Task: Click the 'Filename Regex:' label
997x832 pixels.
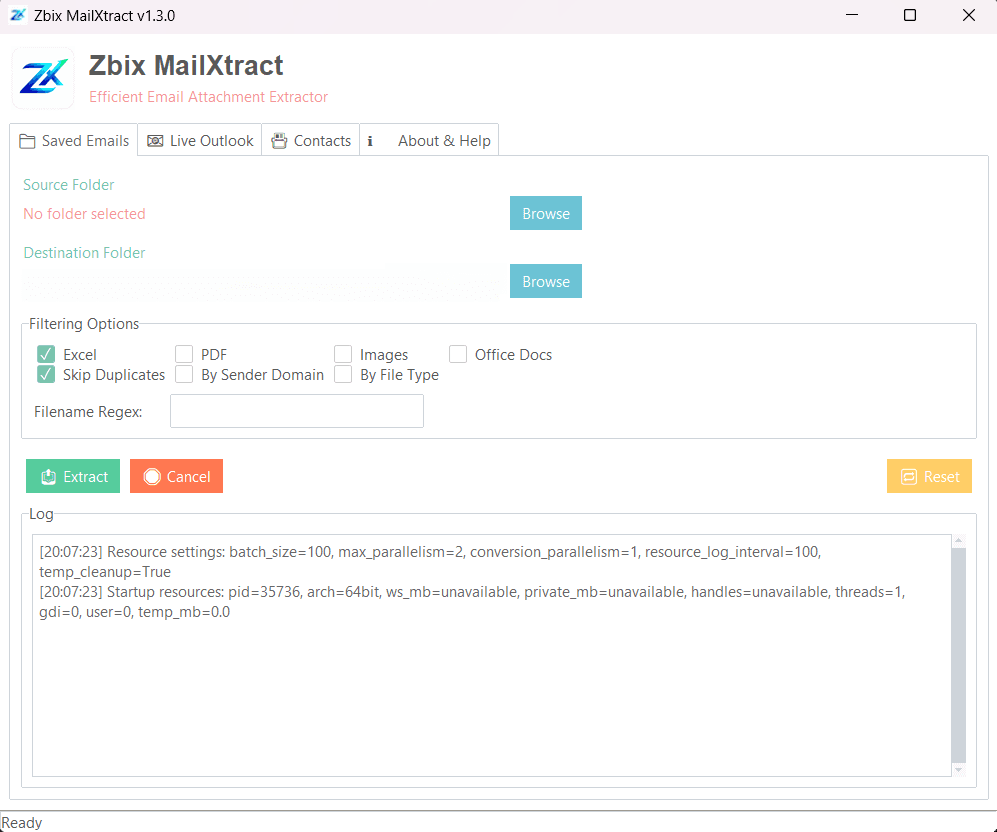Action: [x=88, y=412]
